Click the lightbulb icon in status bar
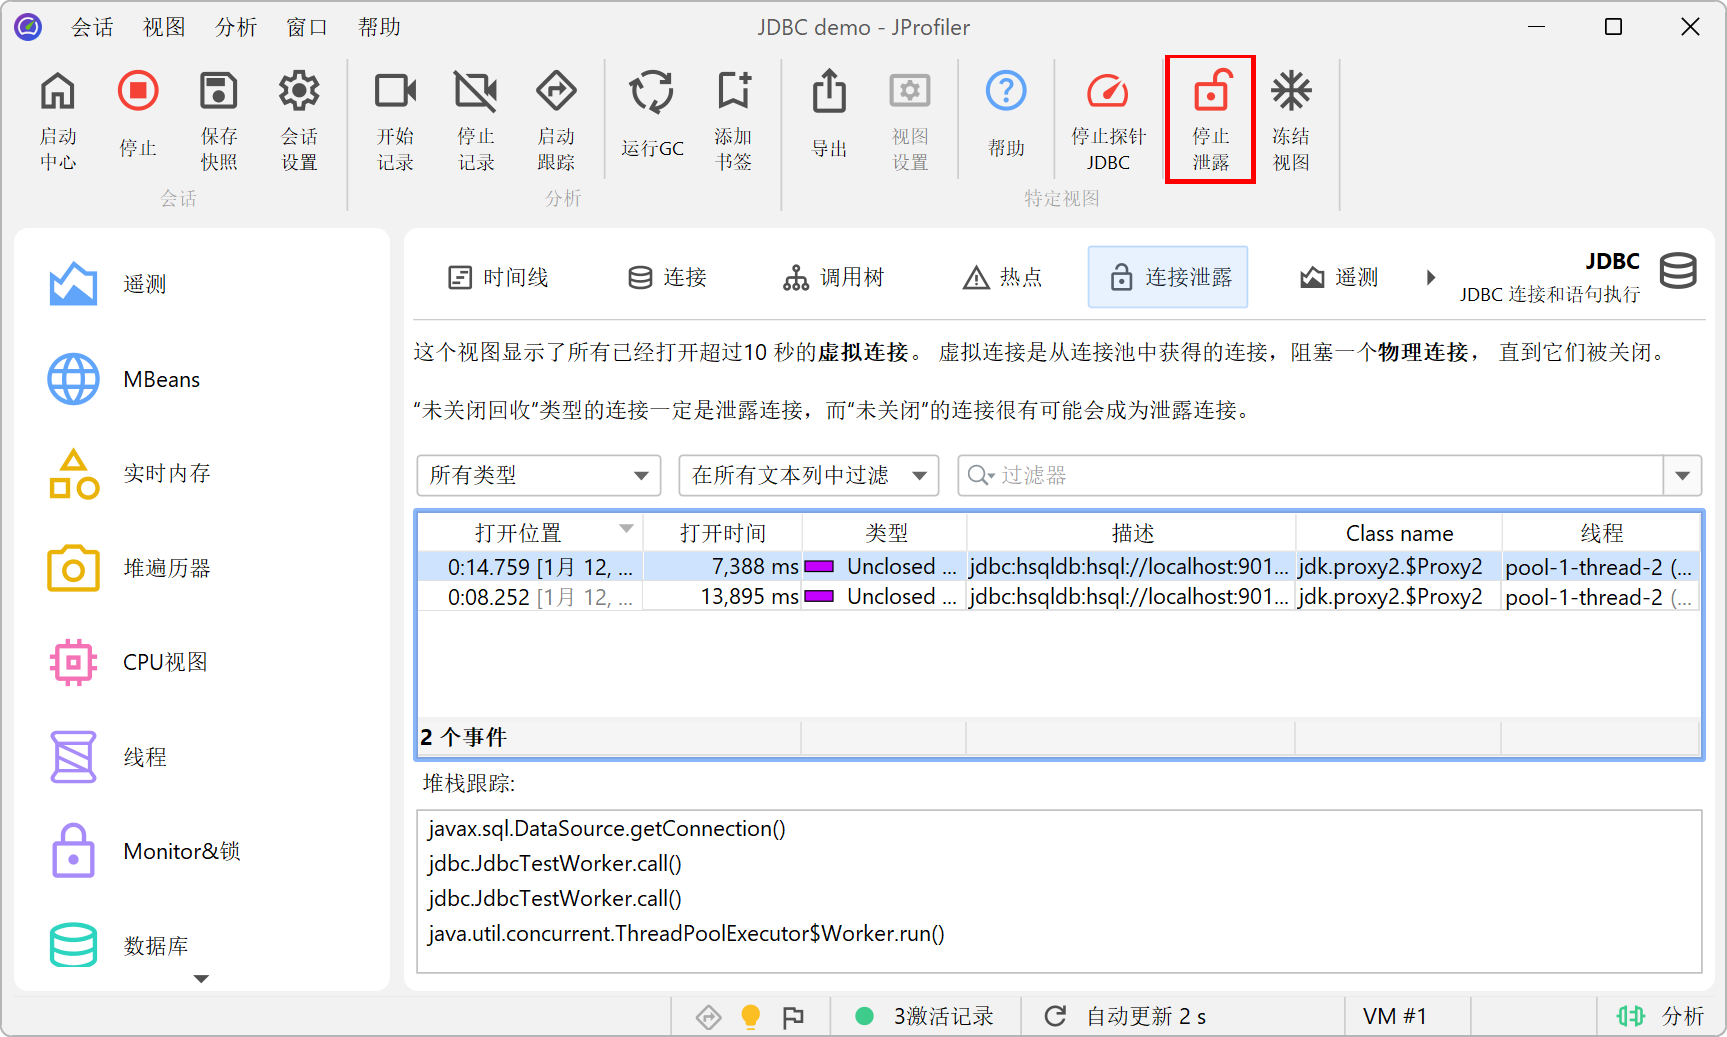The width and height of the screenshot is (1727, 1037). tap(750, 1017)
